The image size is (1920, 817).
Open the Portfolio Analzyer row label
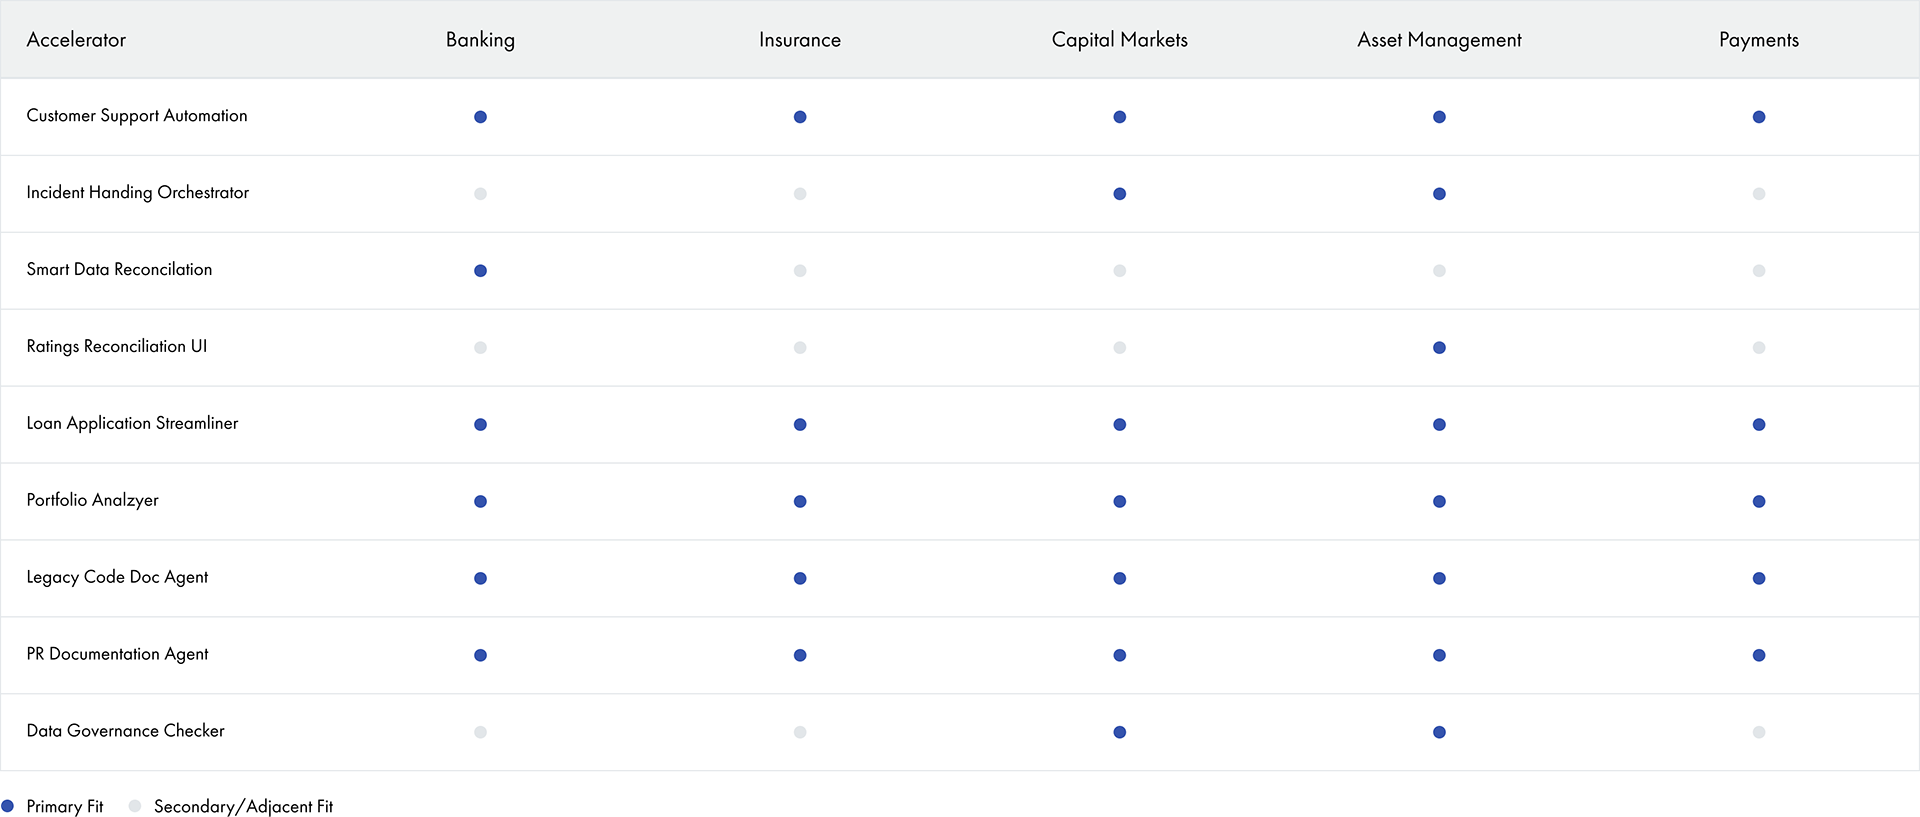[92, 500]
